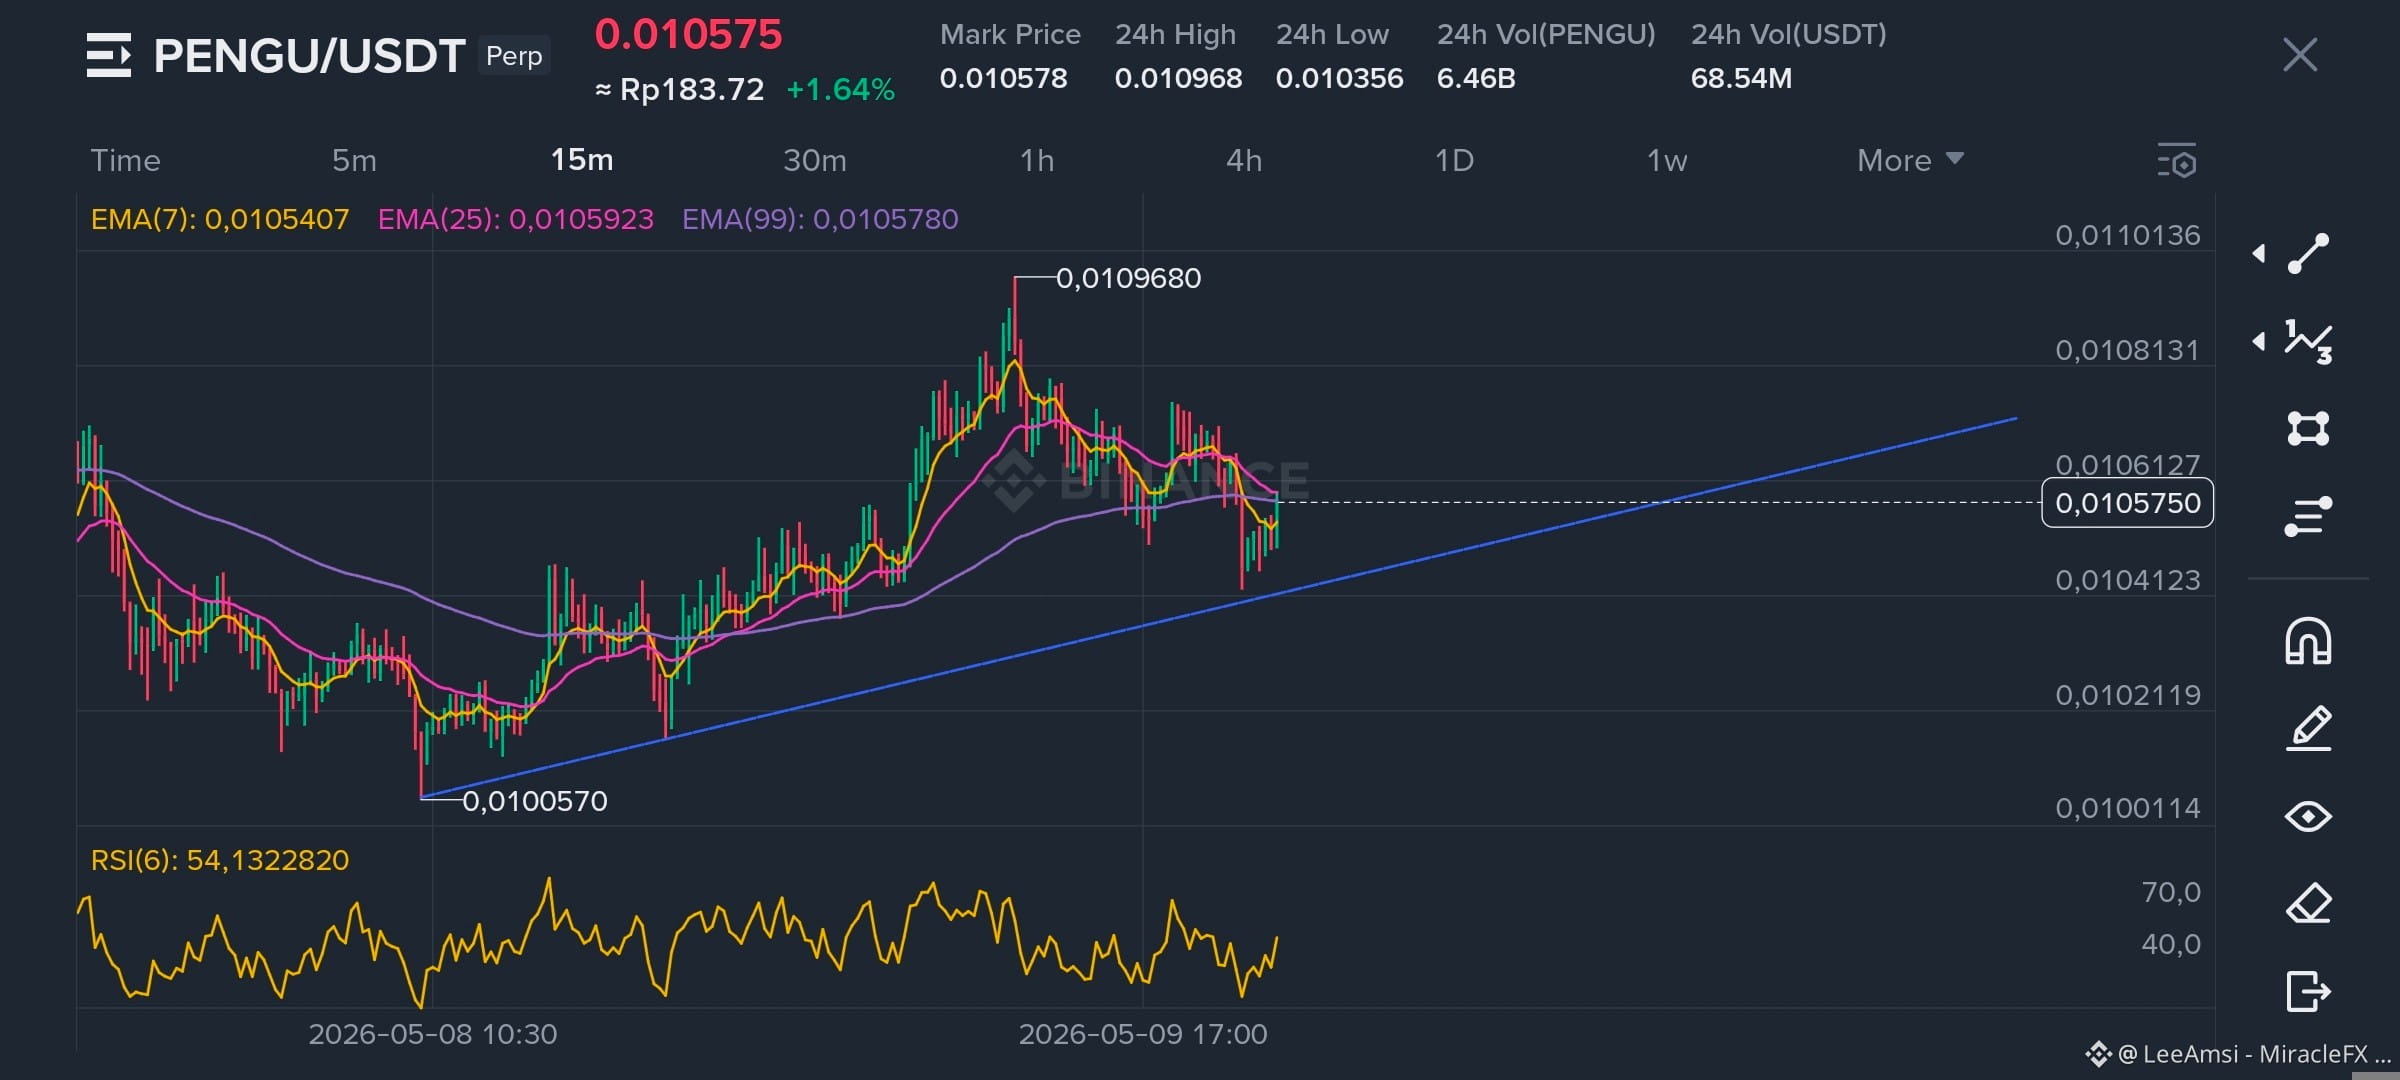
Task: Click the 0,0102119 price axis label
Action: click(x=2127, y=695)
